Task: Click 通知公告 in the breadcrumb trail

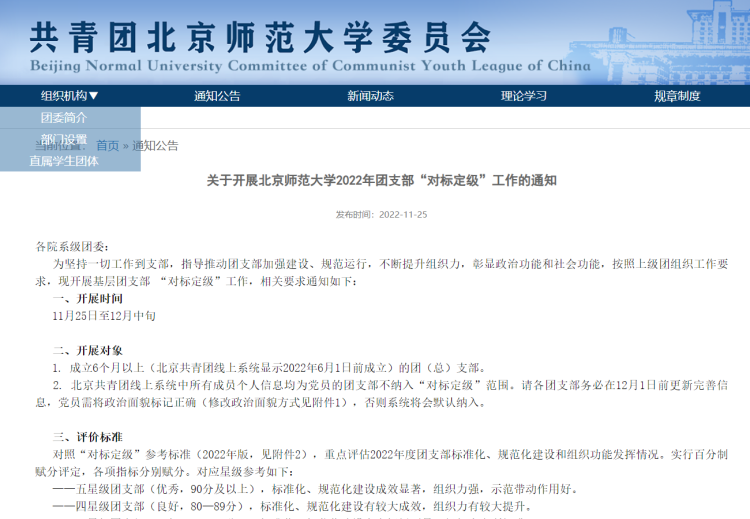Action: pos(156,146)
